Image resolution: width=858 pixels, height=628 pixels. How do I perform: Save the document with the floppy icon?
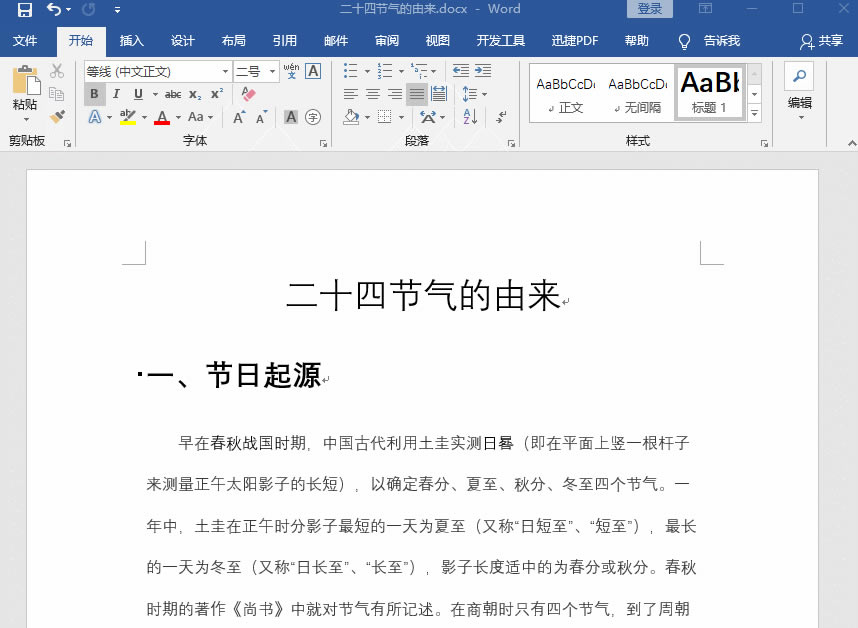coord(25,9)
